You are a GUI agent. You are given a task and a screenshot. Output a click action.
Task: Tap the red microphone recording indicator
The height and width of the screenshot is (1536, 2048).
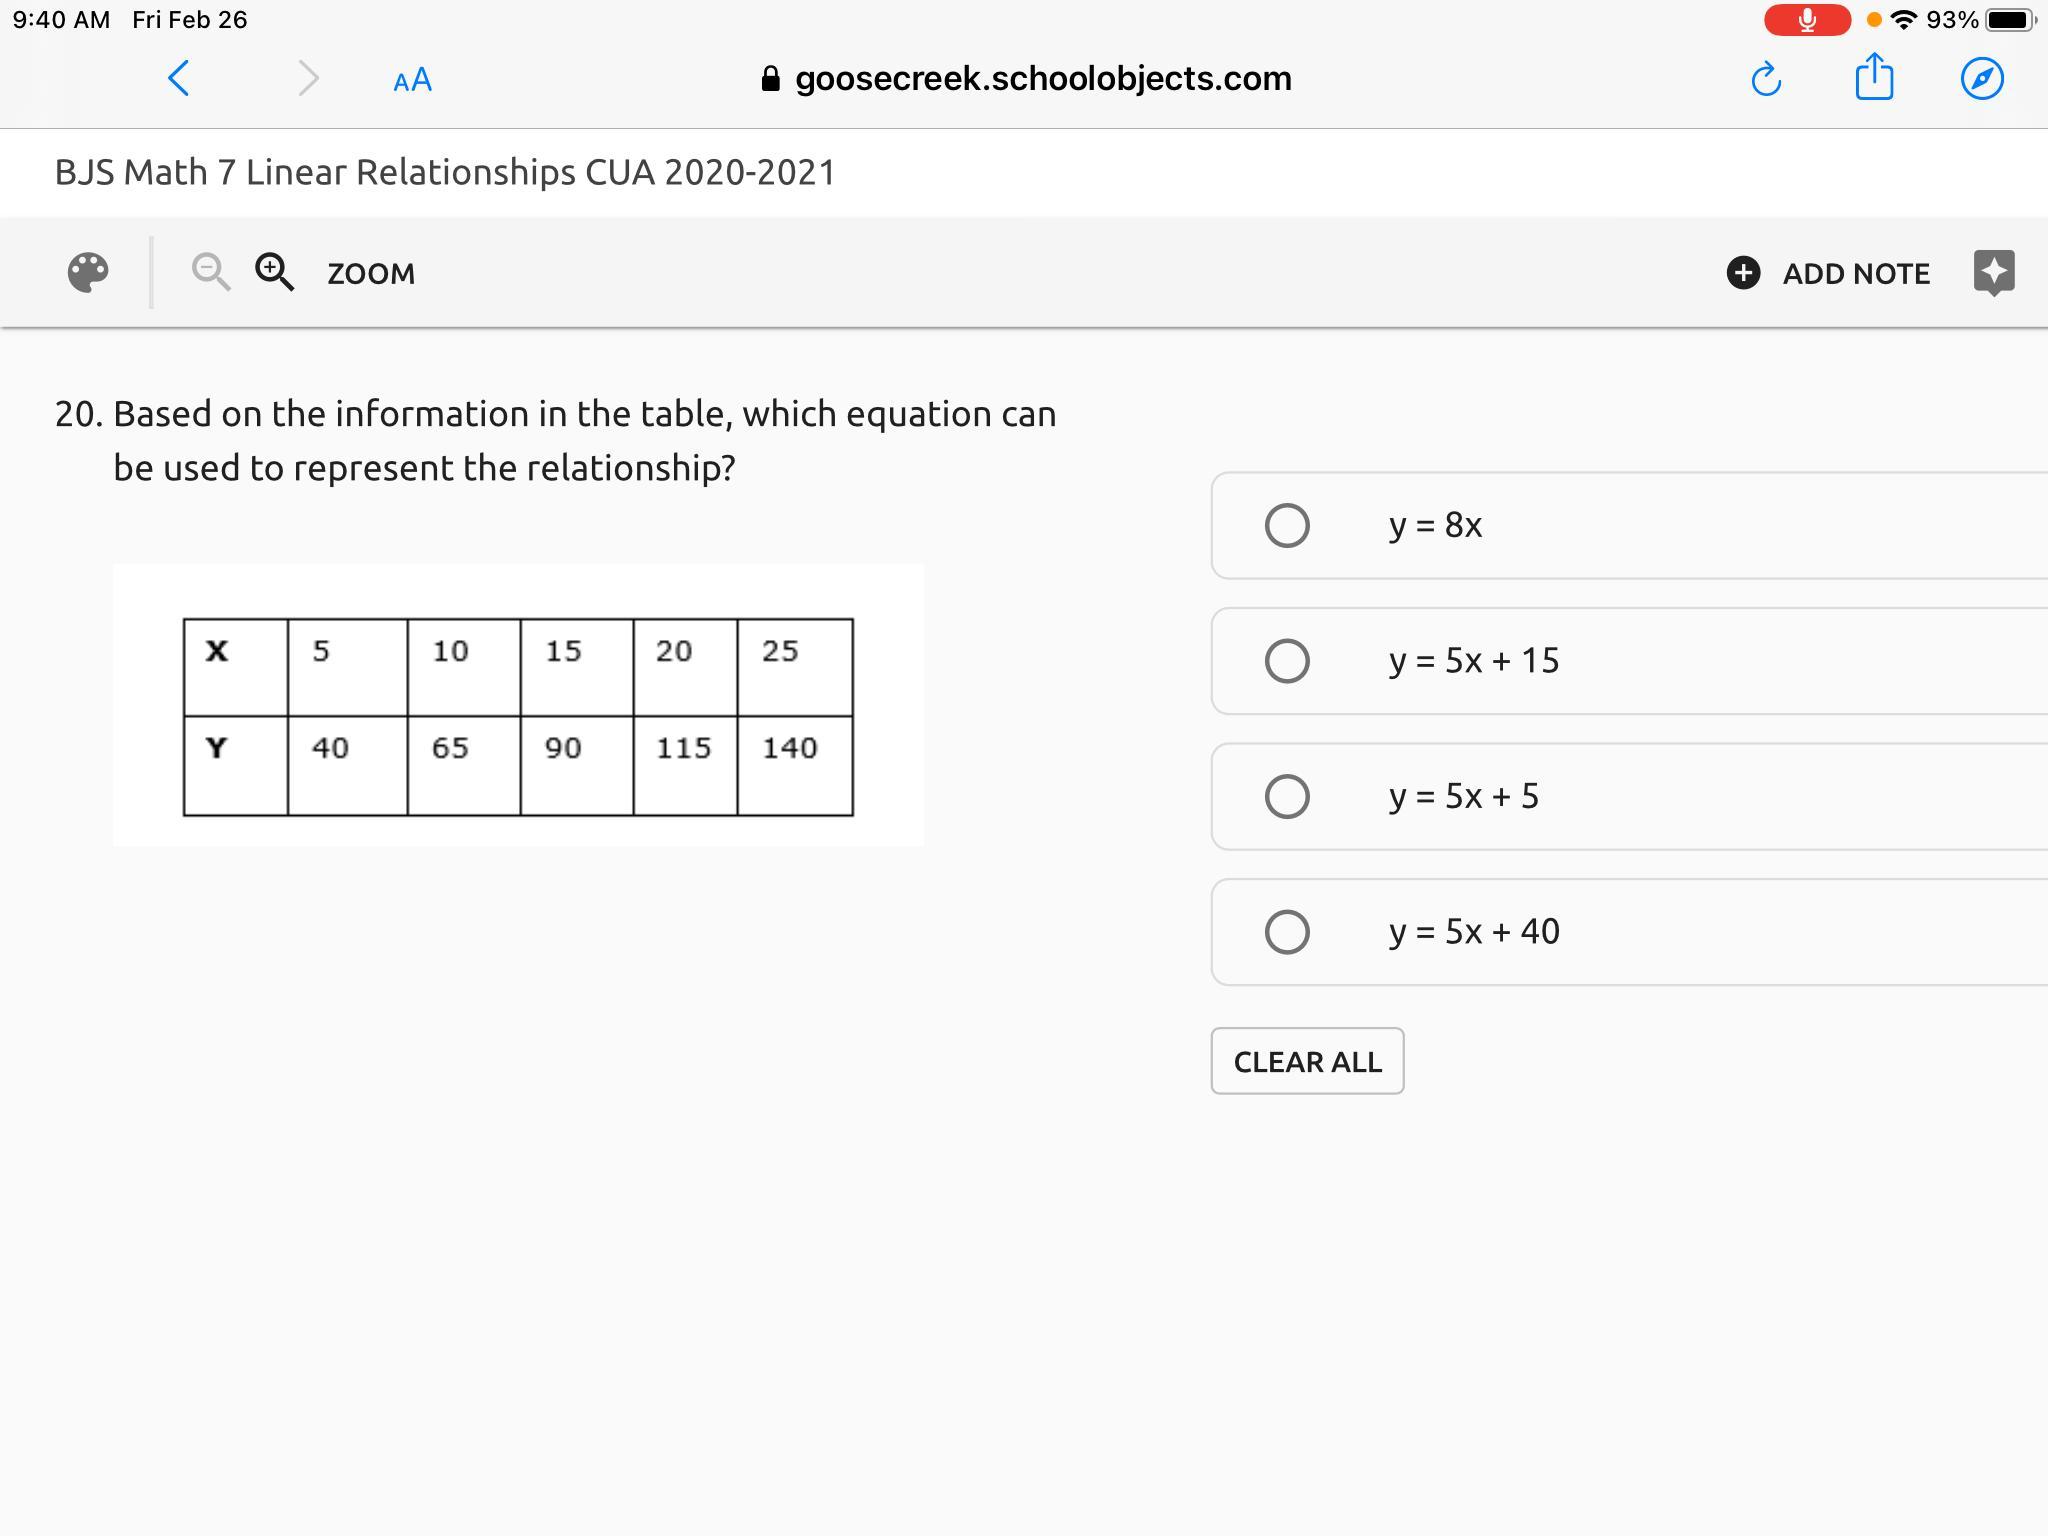(x=1806, y=20)
